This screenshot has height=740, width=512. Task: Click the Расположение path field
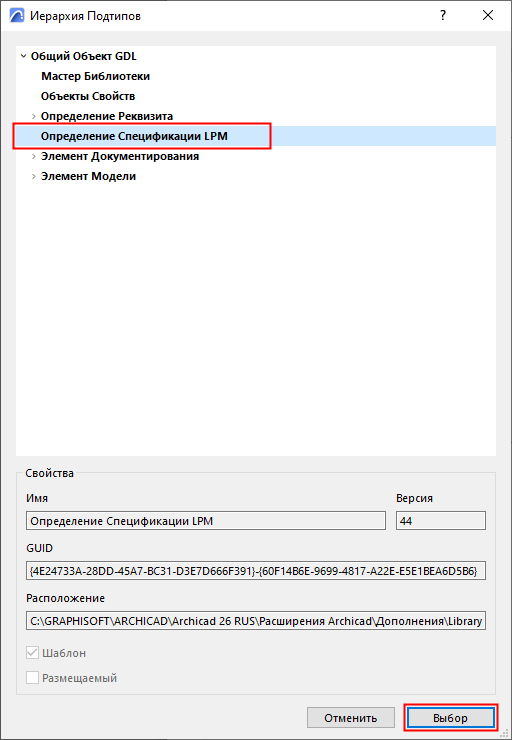[256, 621]
